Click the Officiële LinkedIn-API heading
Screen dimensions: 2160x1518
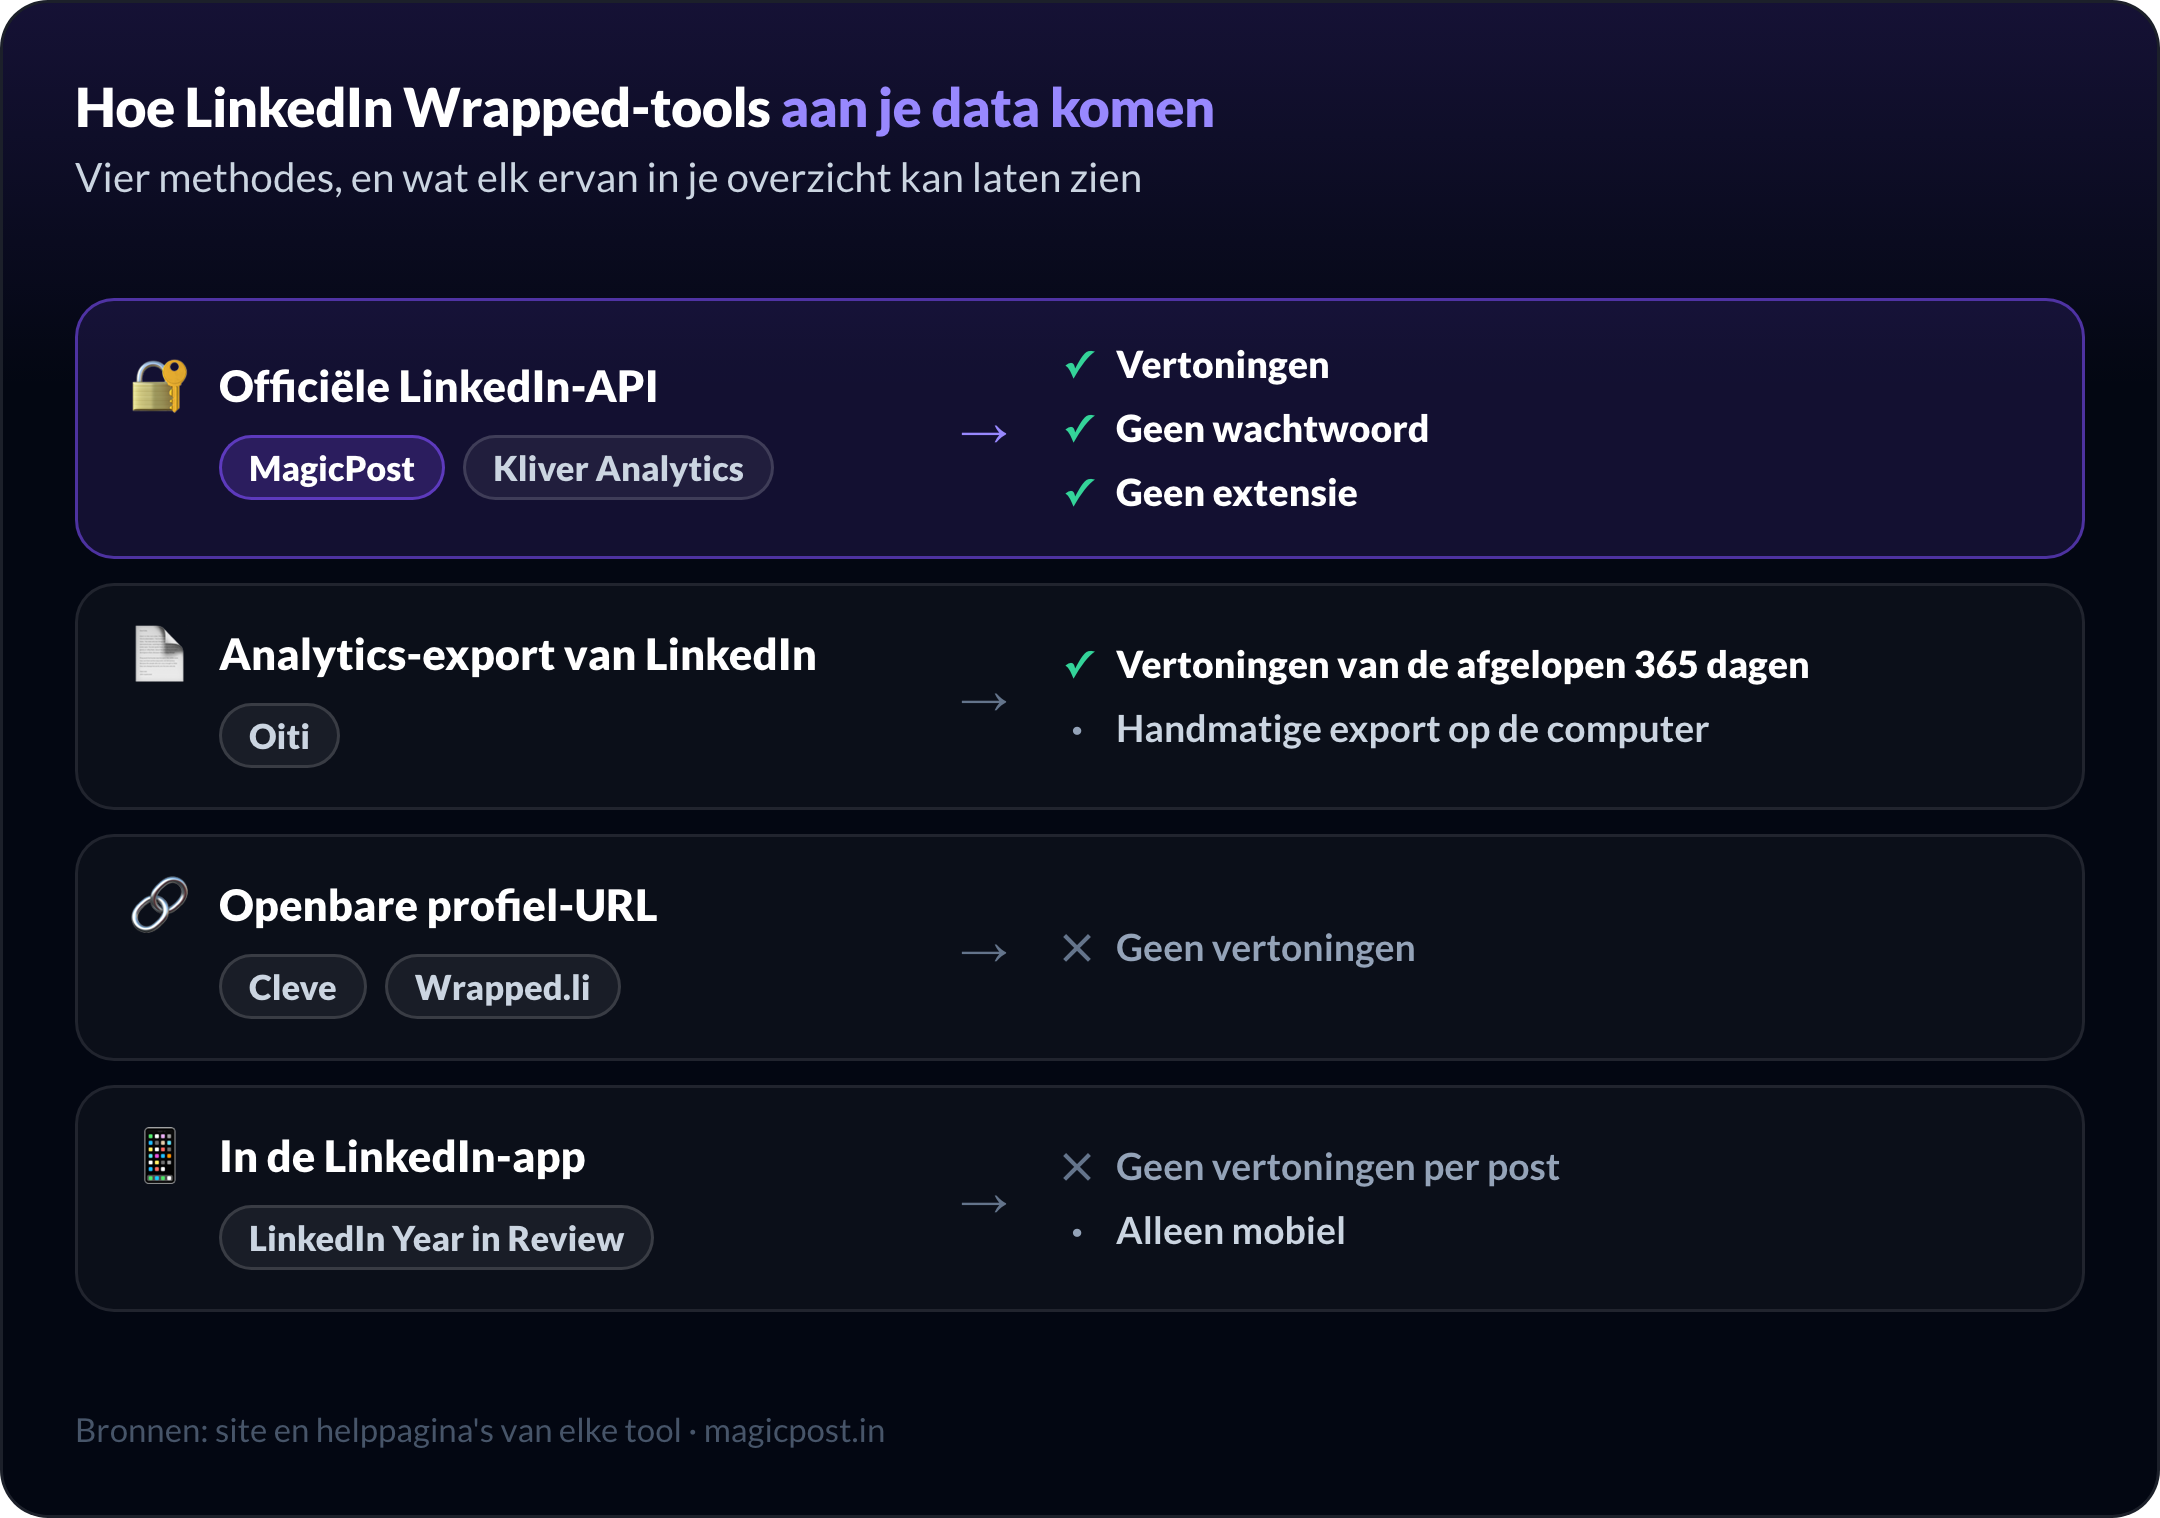pyautogui.click(x=438, y=386)
